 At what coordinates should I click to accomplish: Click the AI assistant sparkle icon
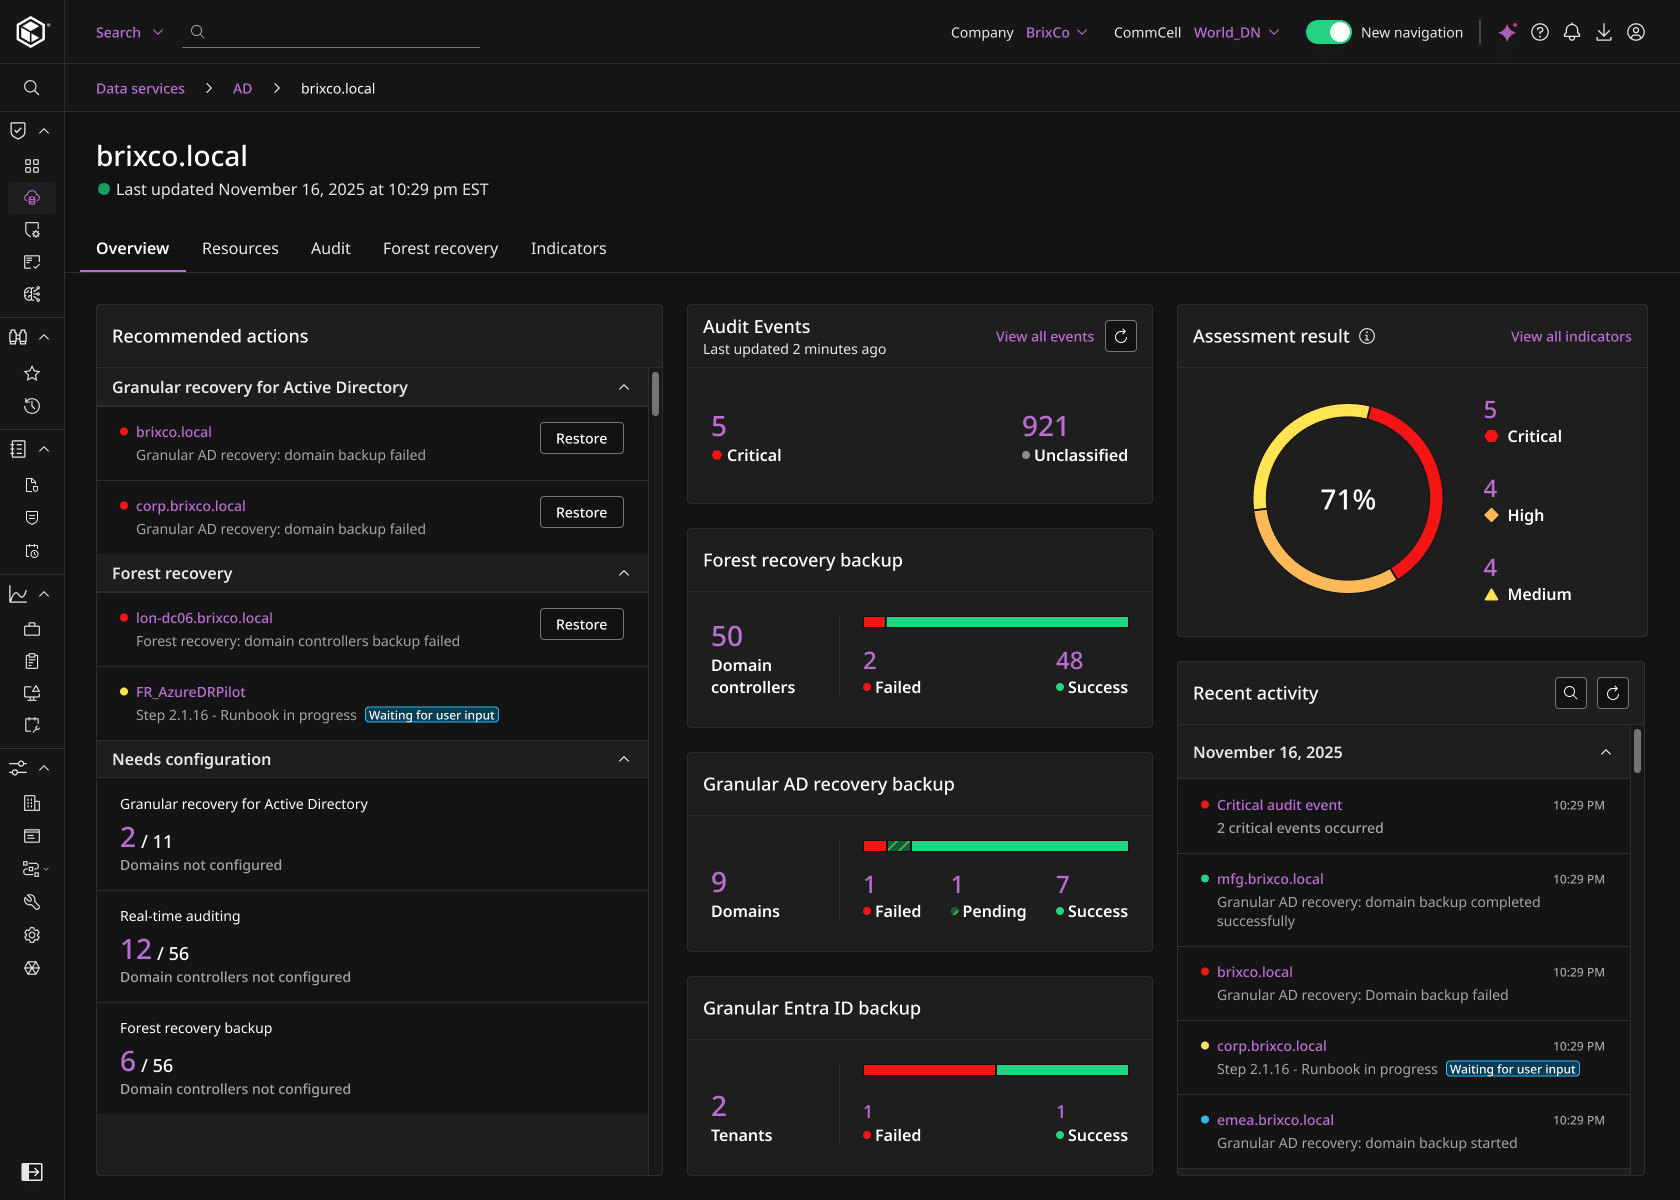coord(1507,32)
